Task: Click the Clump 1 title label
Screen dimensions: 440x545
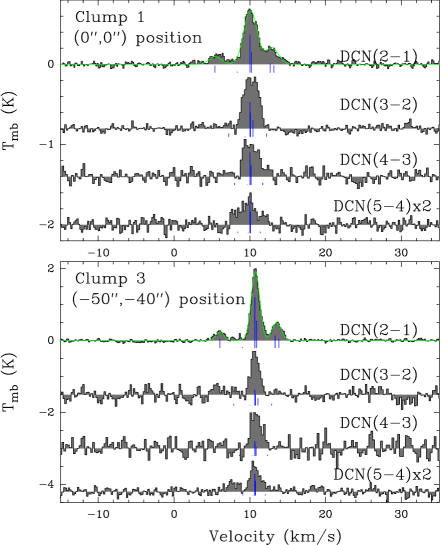Action: pyautogui.click(x=109, y=18)
